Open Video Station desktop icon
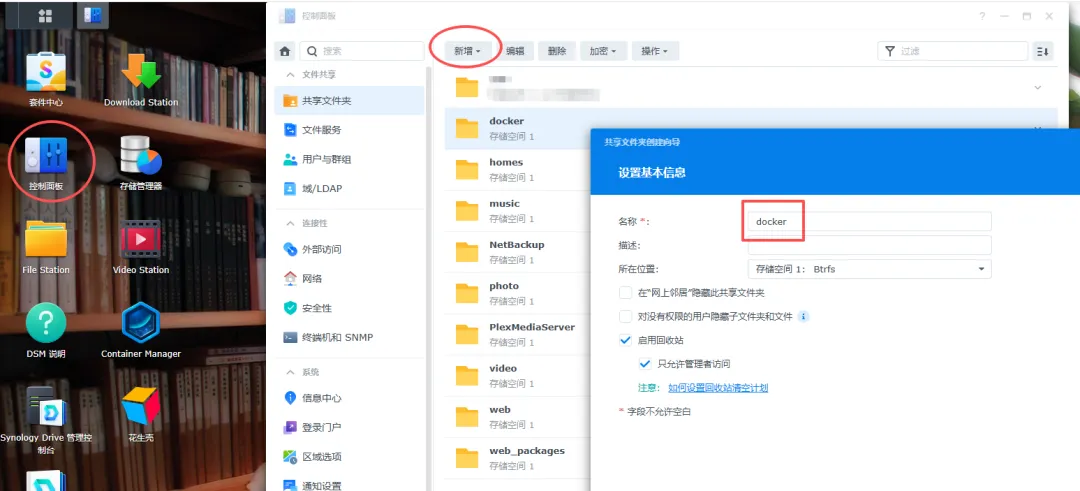Viewport: 1080px width, 491px height. 141,247
